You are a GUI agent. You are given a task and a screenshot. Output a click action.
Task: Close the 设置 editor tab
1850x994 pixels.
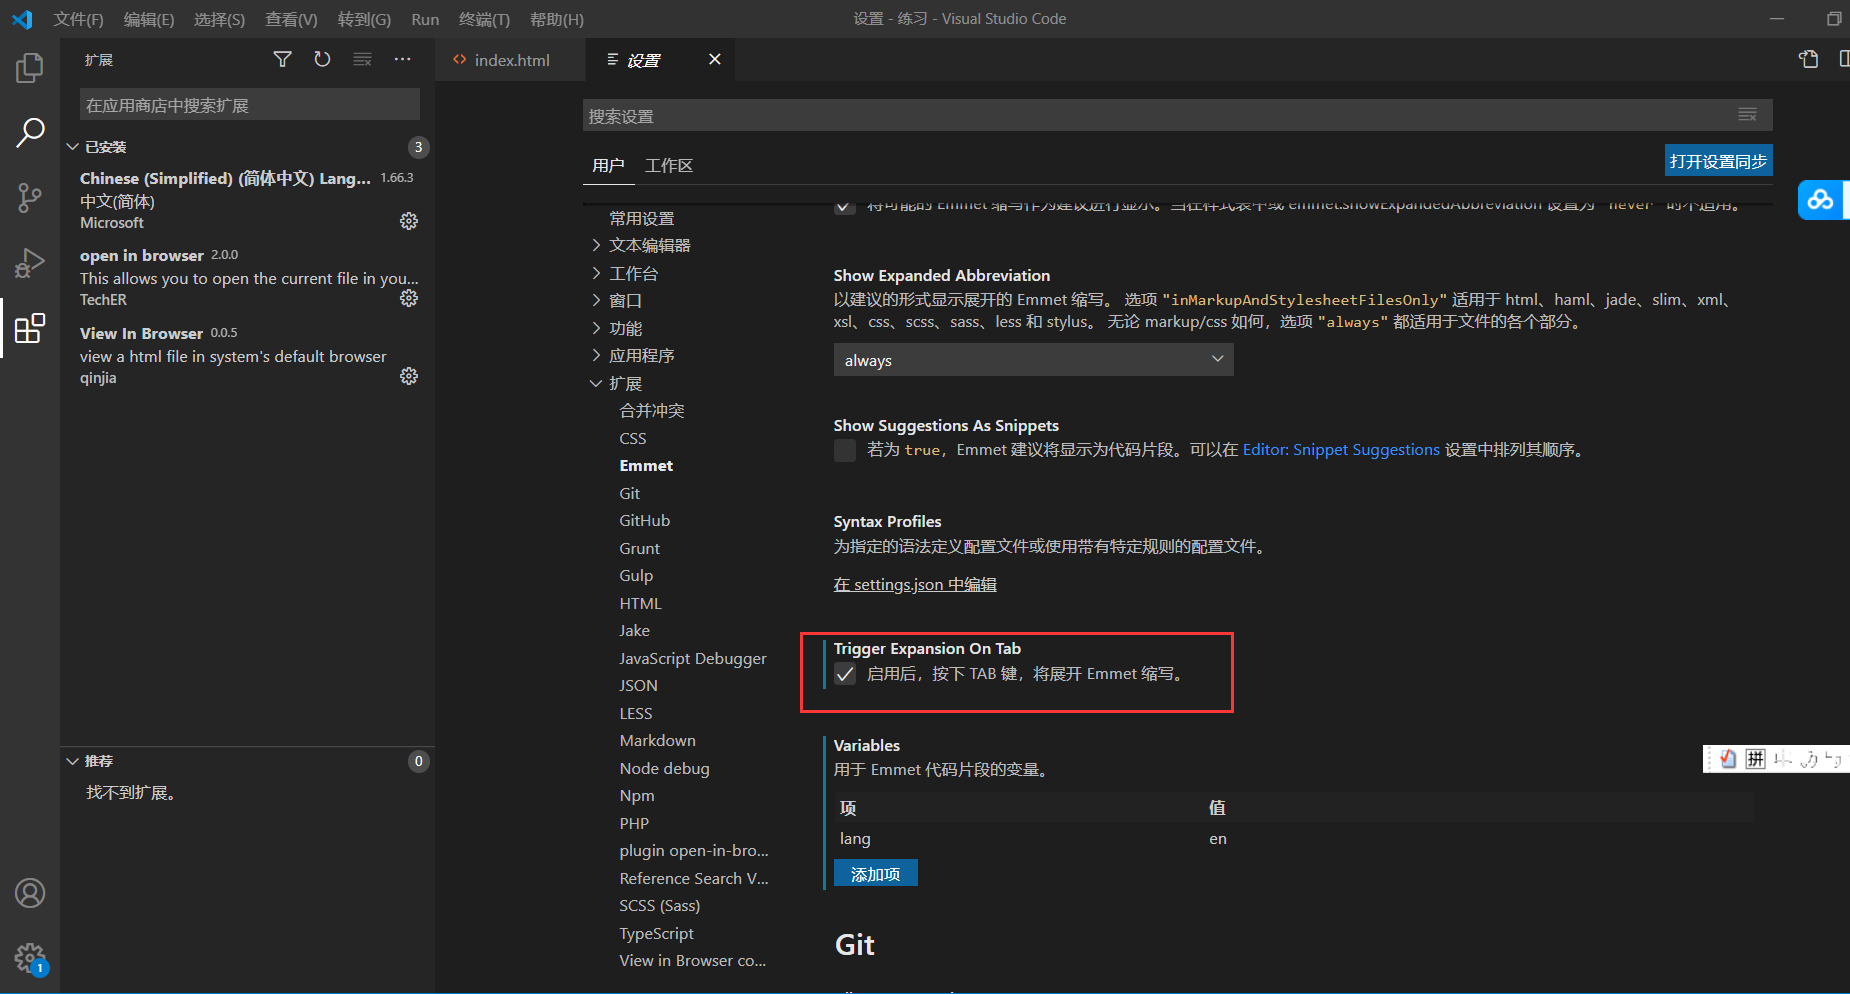click(714, 59)
